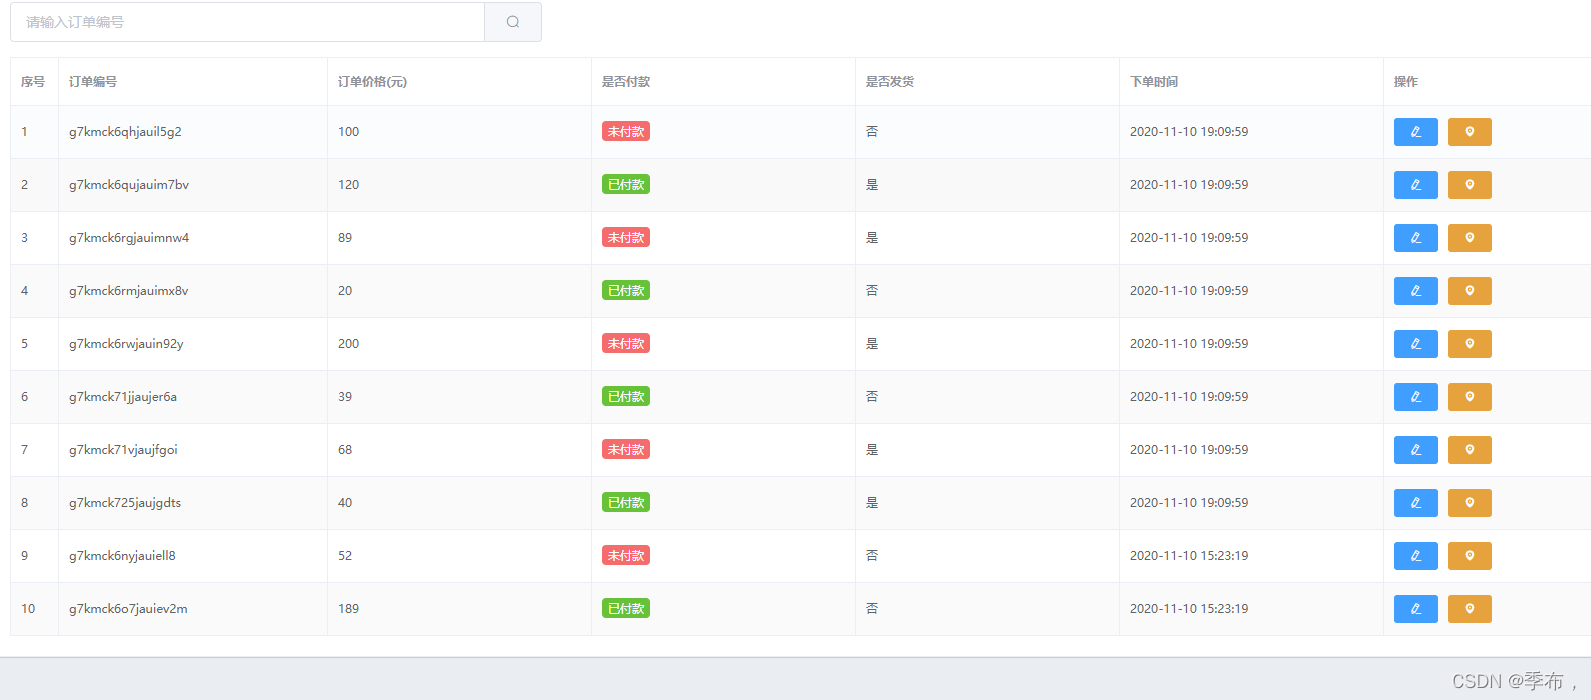Edit order g7kmck725jaujgdts
Screen dimensions: 1591x700
click(x=1415, y=503)
